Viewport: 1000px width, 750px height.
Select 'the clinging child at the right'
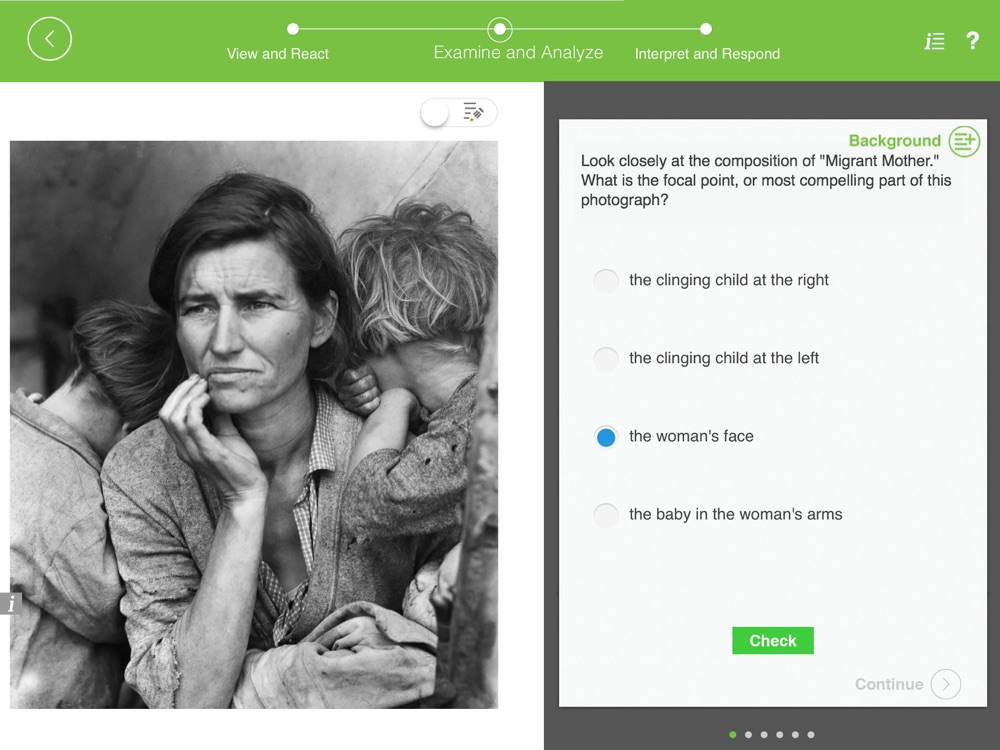(711, 281)
